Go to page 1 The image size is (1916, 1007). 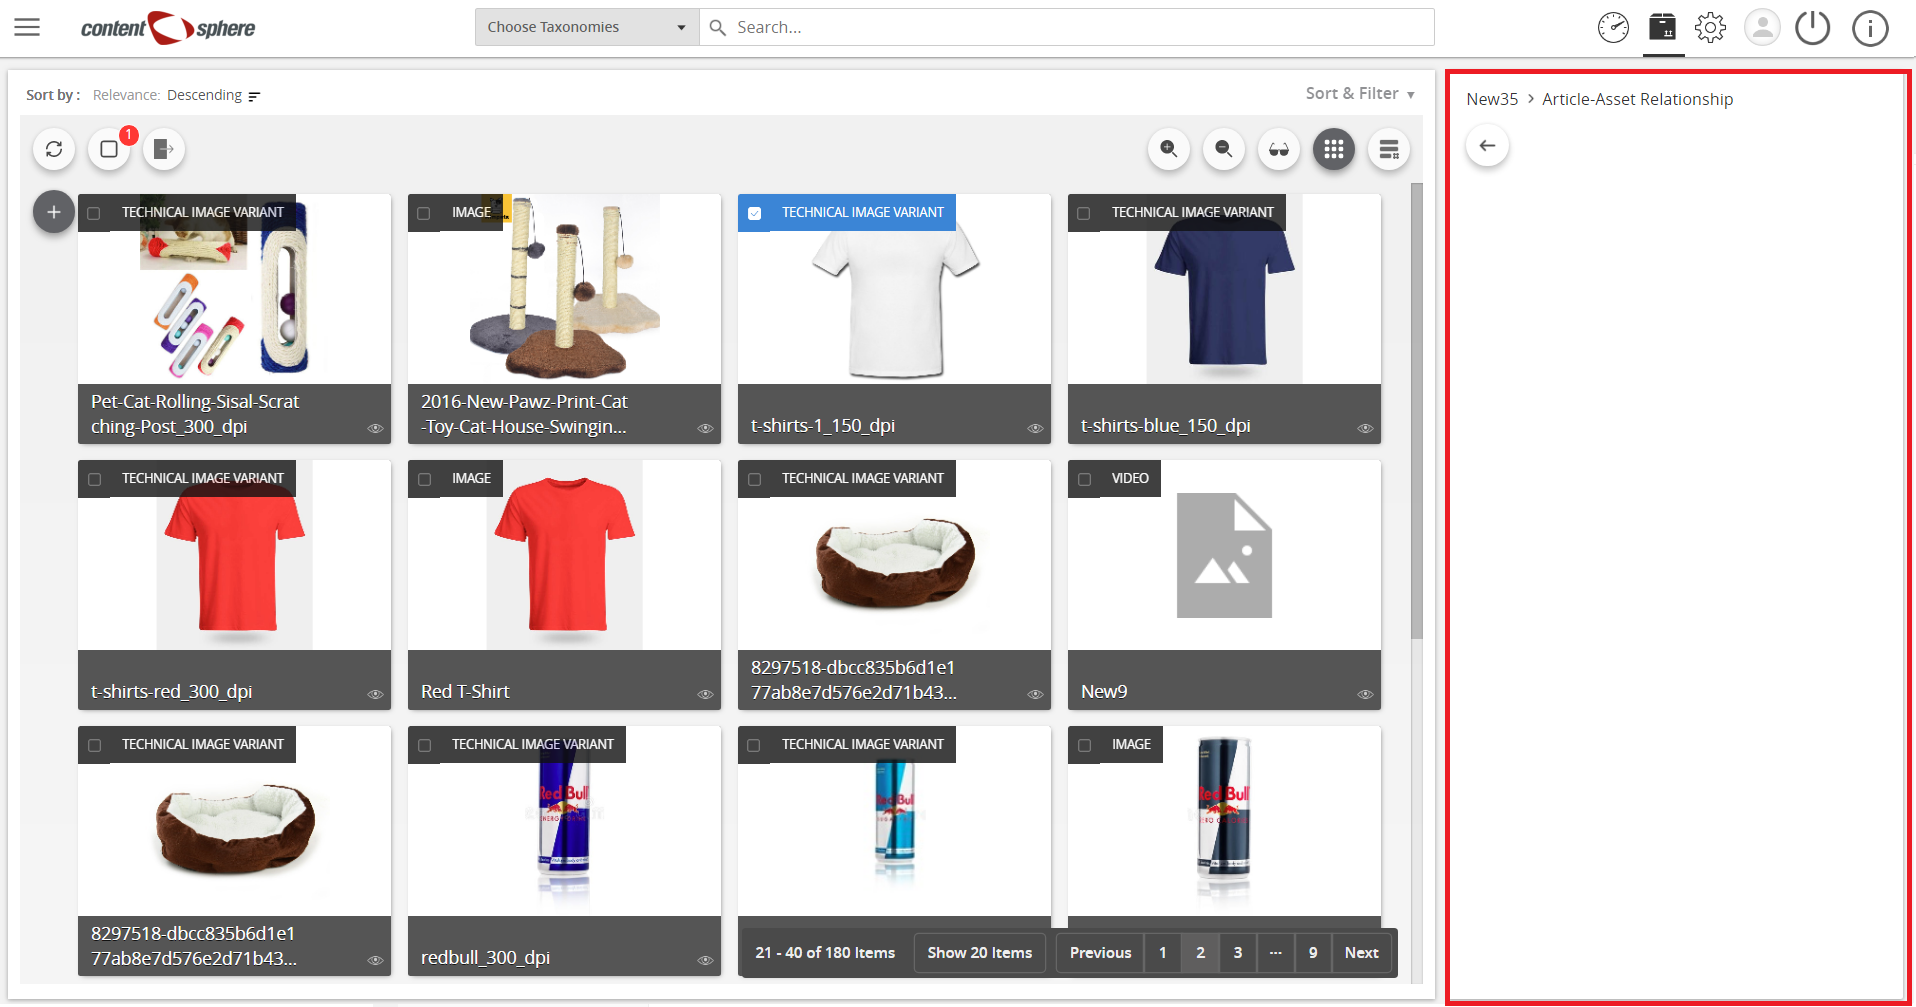(x=1162, y=953)
